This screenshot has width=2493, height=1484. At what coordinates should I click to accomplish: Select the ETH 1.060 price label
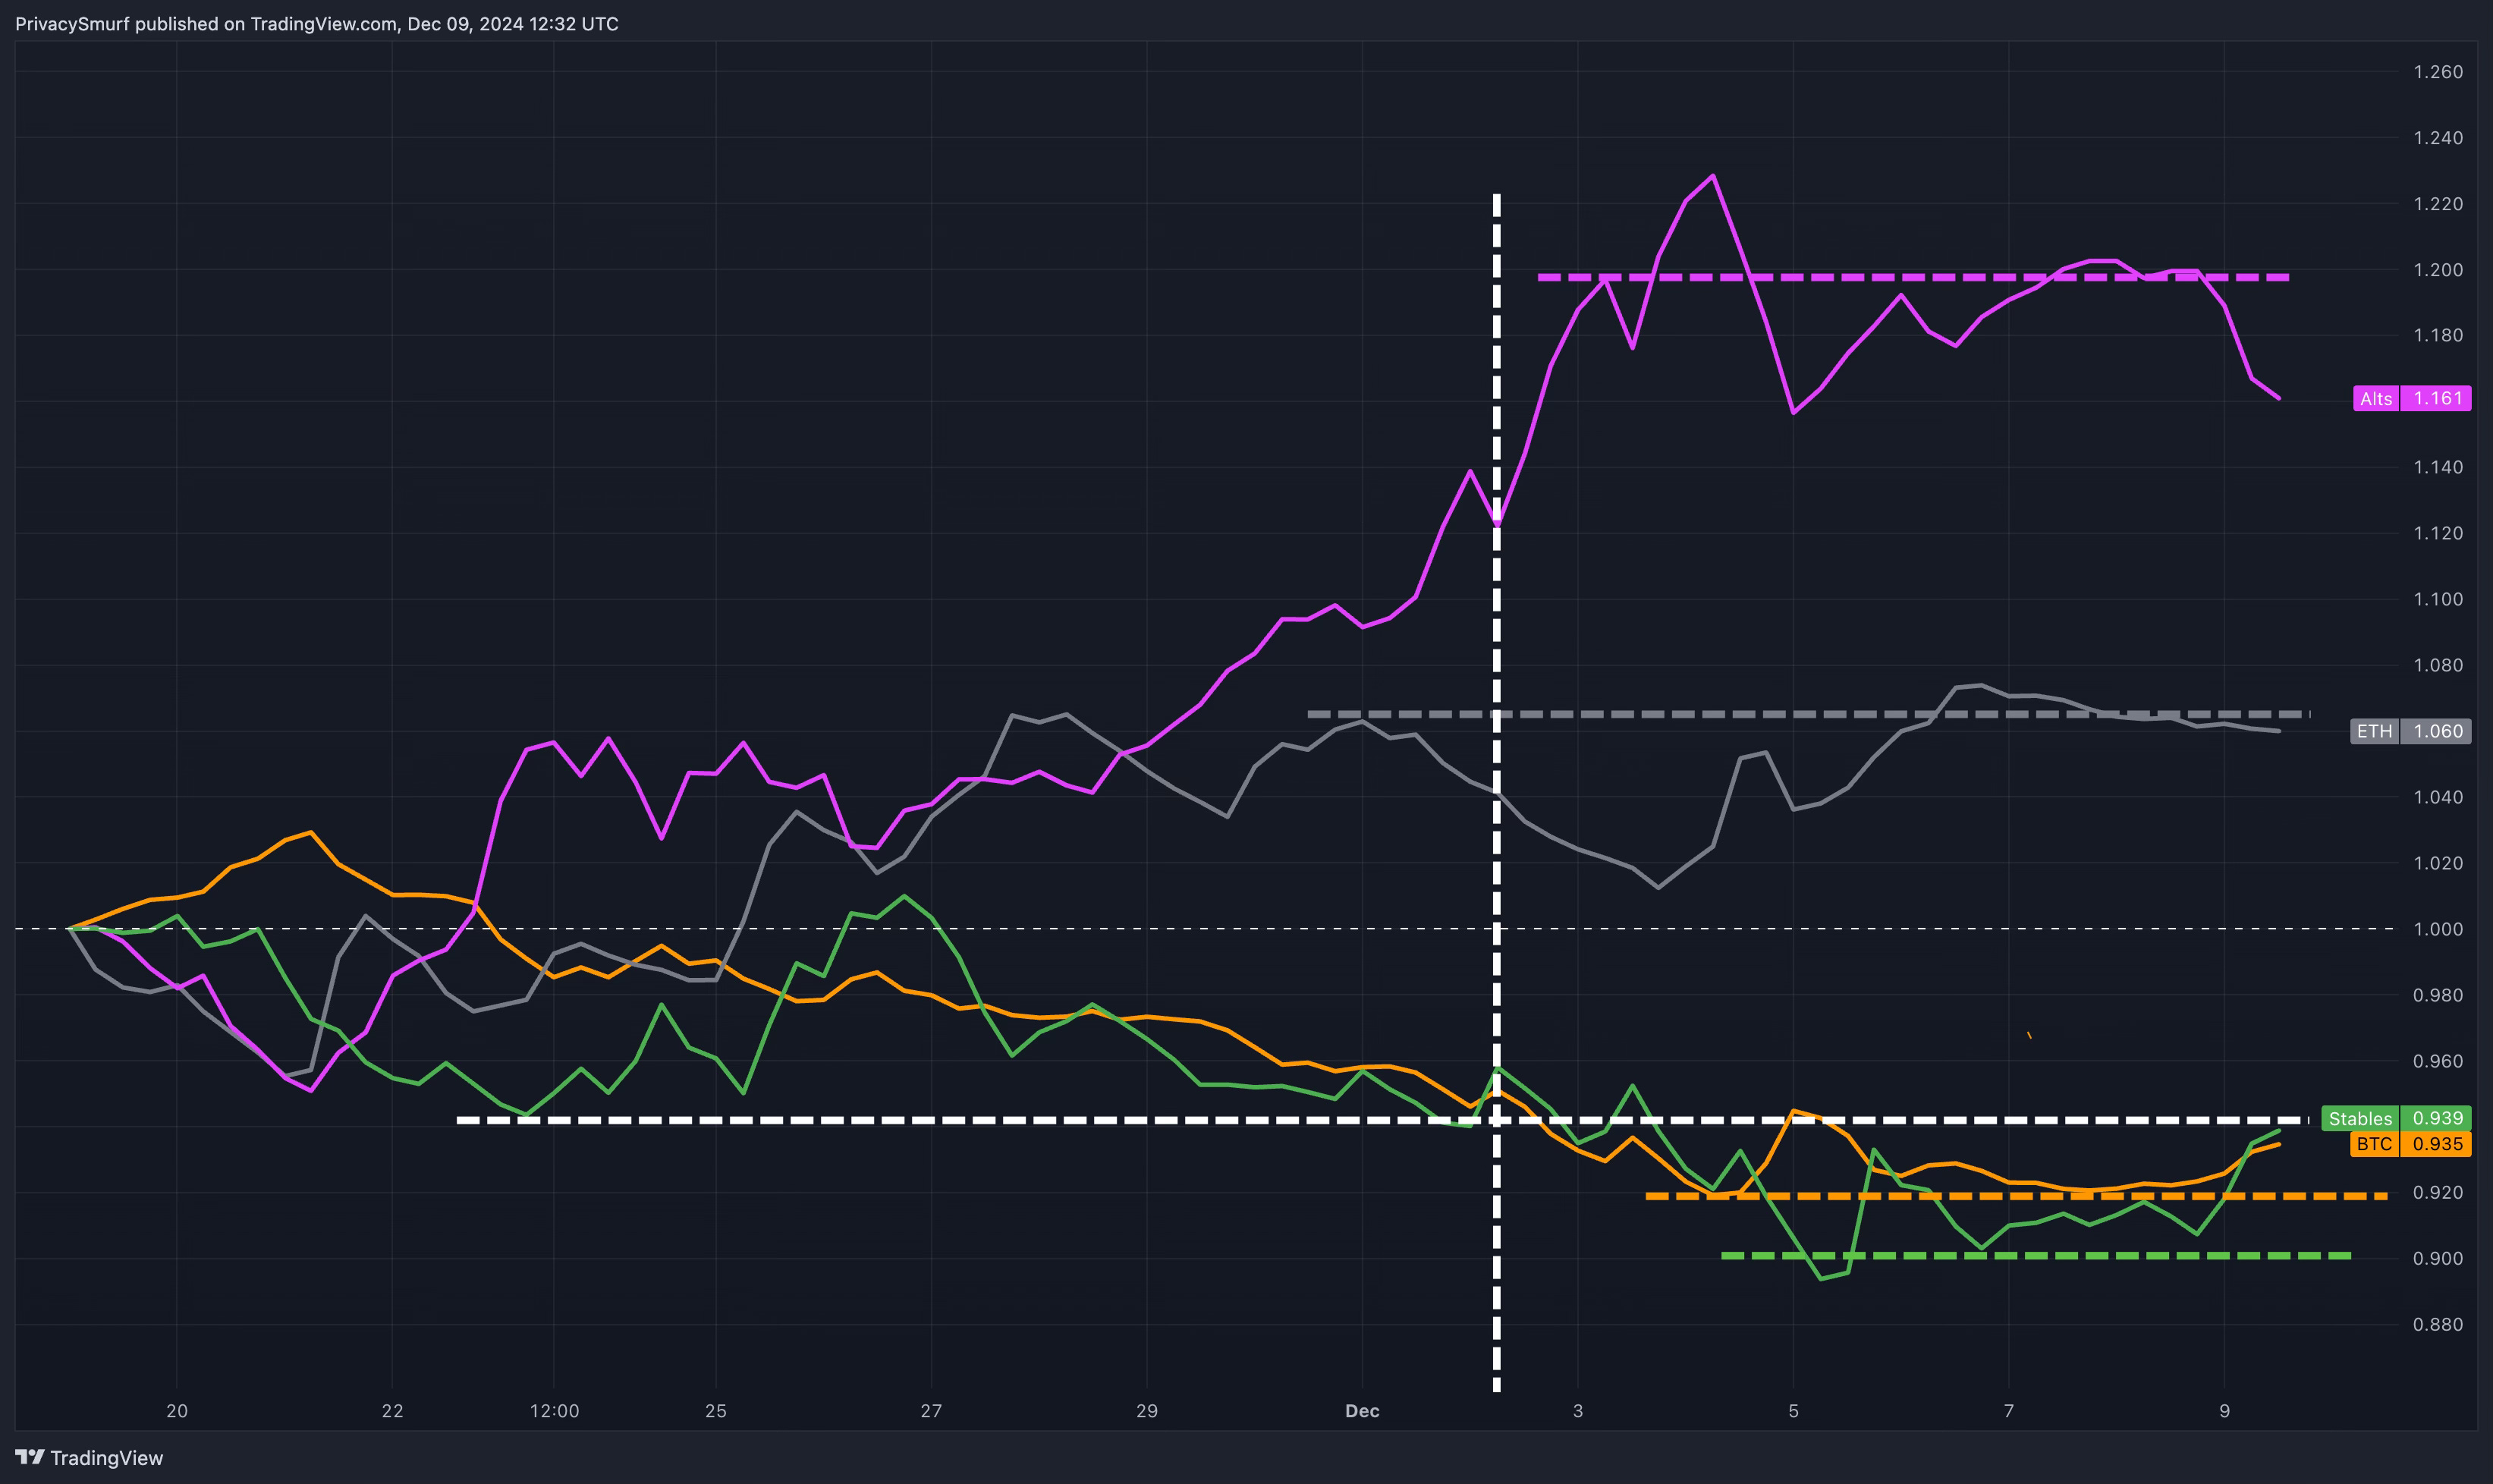click(2410, 731)
